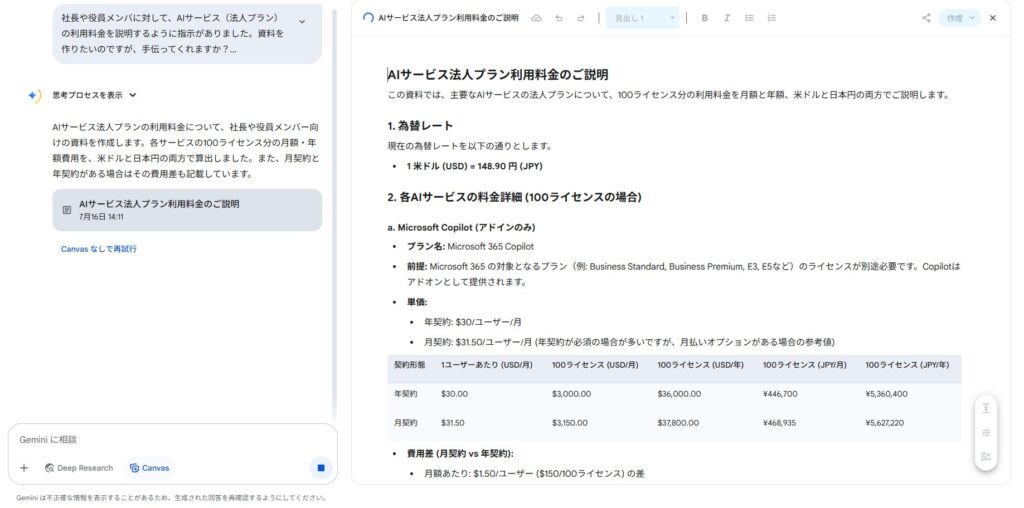Click the 年契約: $30/ユーザー/月 bullet
This screenshot has width=1024, height=508.
point(473,322)
